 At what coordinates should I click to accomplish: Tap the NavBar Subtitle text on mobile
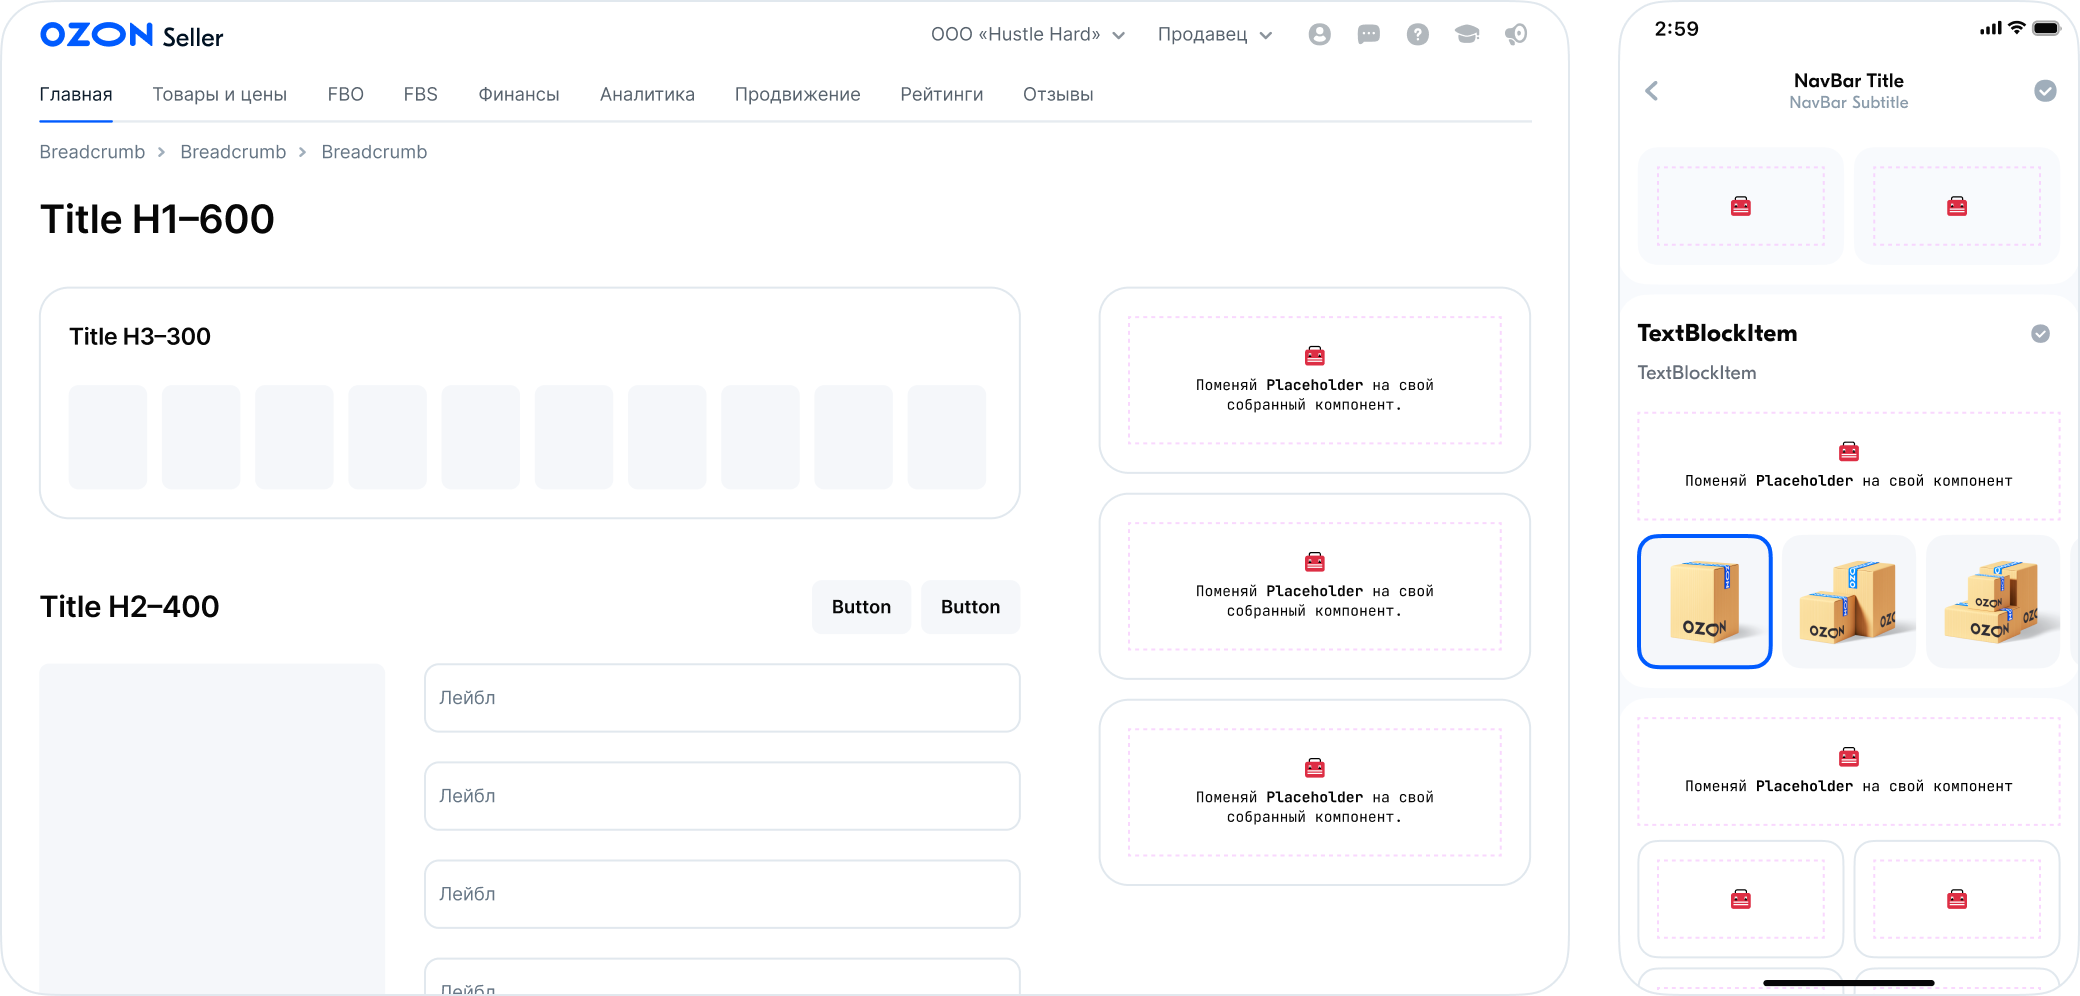pyautogui.click(x=1849, y=103)
